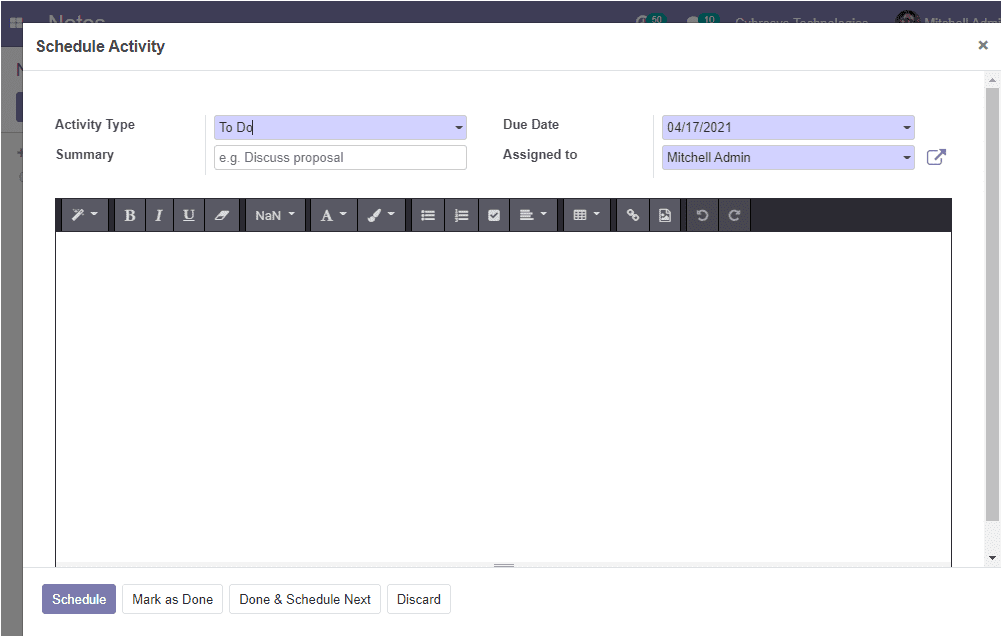Click the dialog vertical scrollbar thumb

click(992, 304)
